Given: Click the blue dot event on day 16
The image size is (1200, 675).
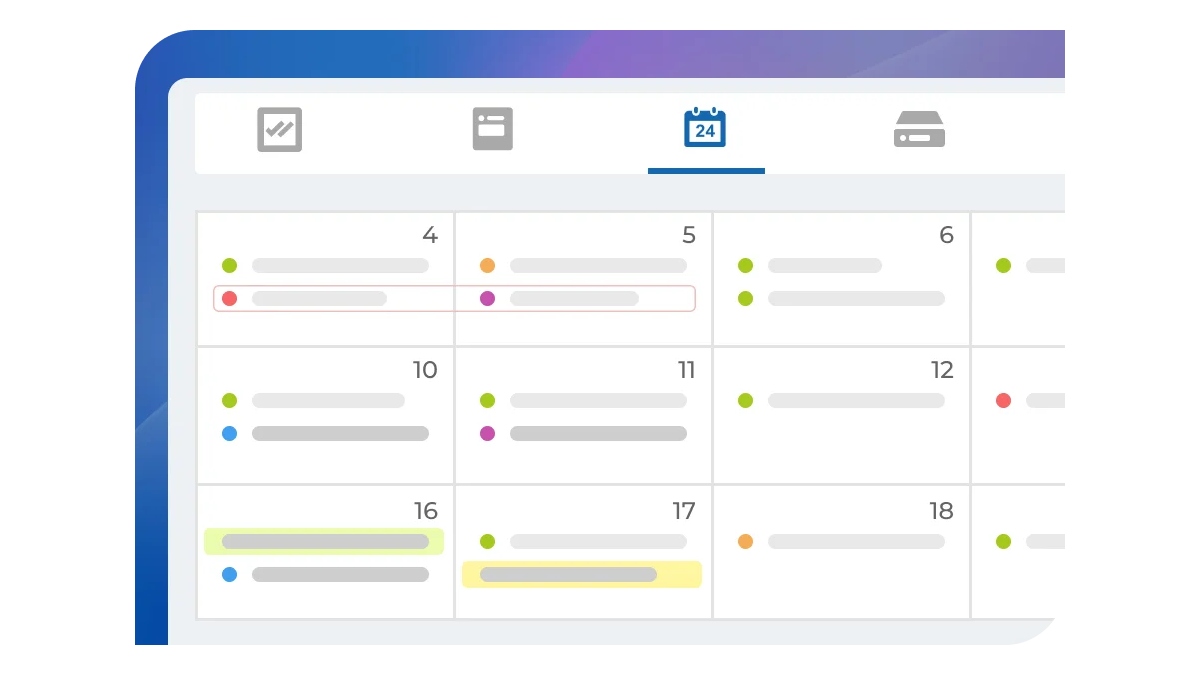Looking at the screenshot, I should [325, 575].
